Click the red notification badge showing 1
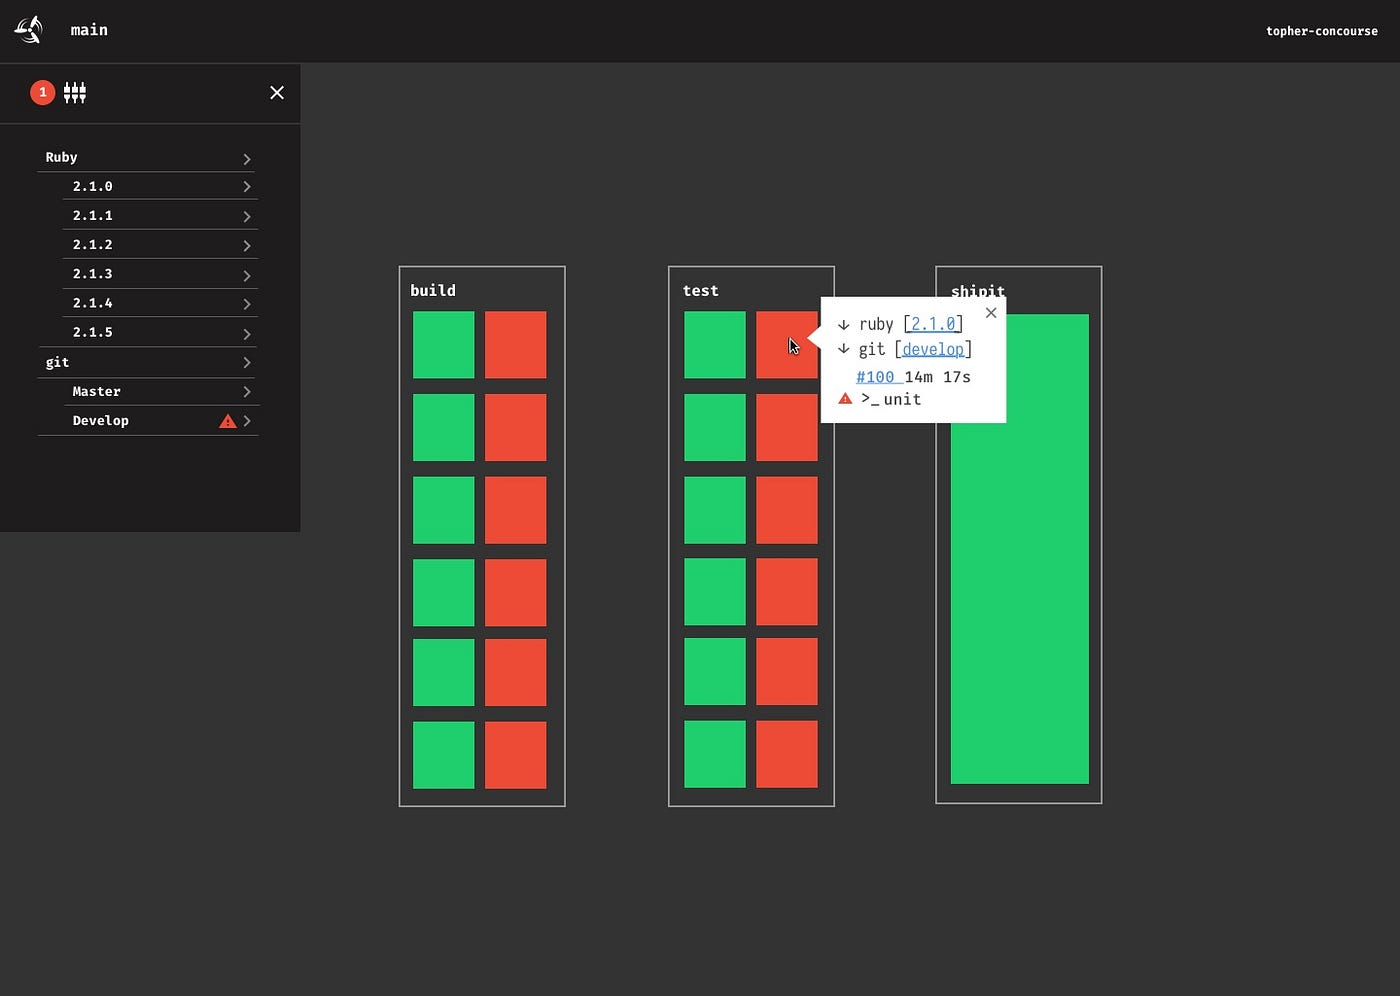 point(42,92)
